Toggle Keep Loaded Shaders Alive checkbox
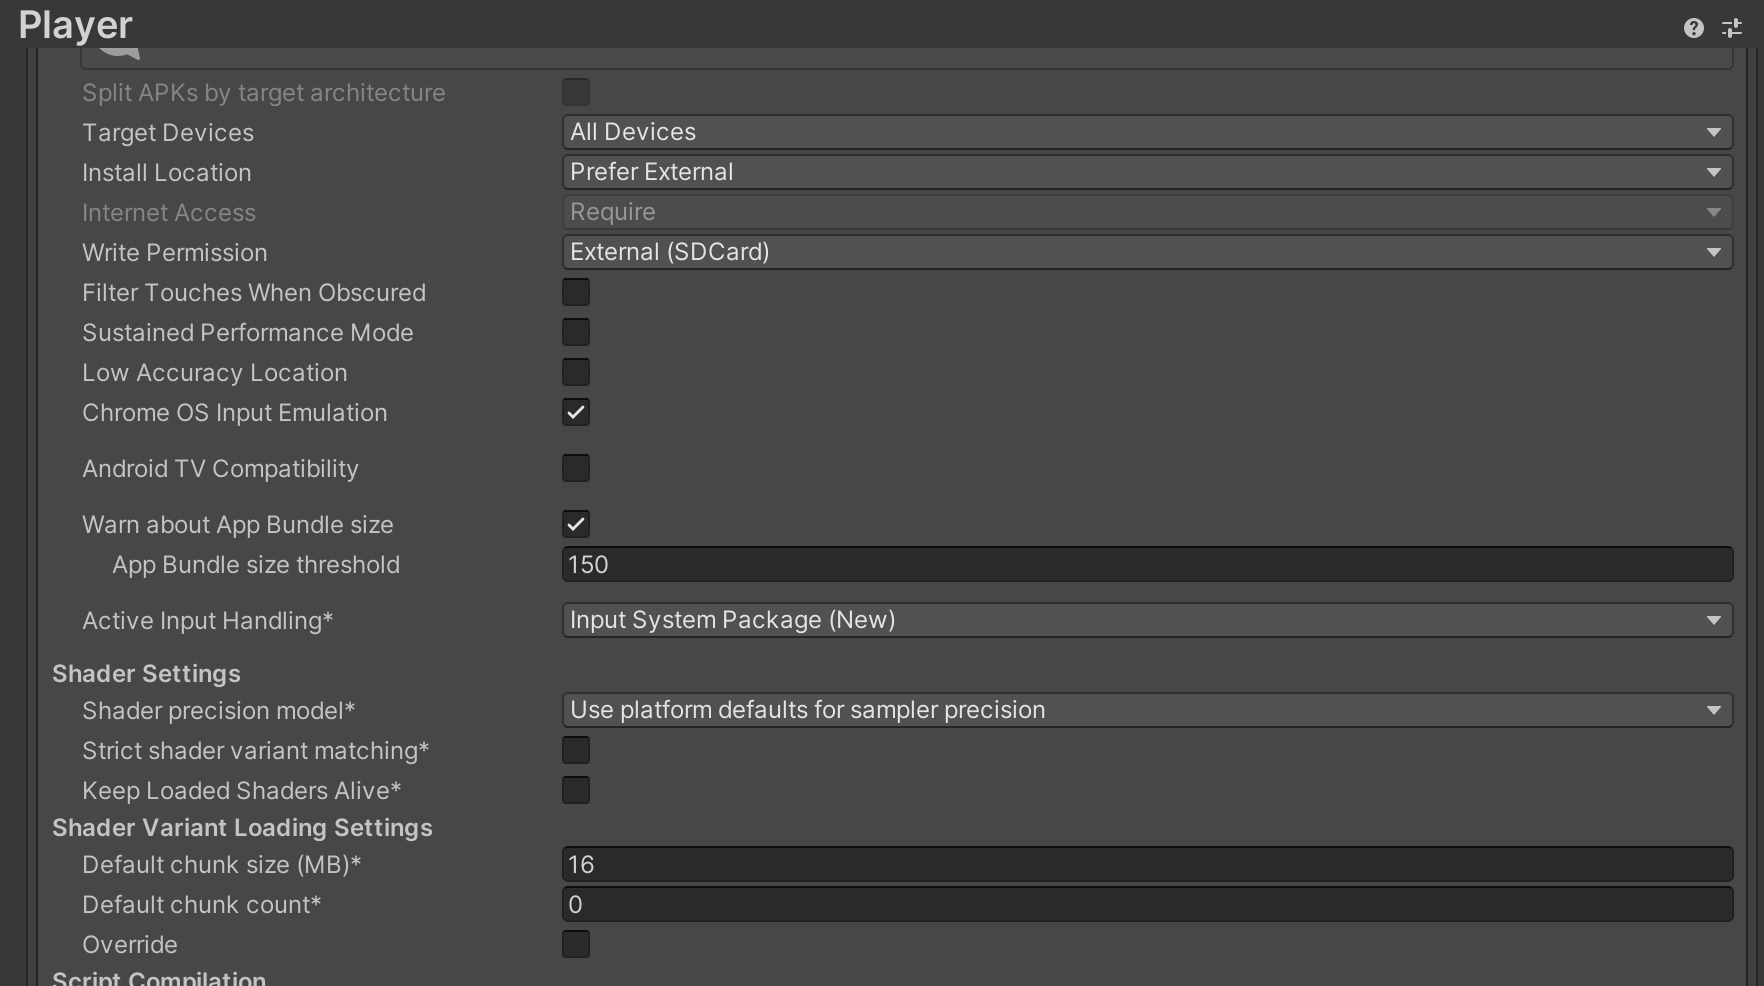Image resolution: width=1764 pixels, height=986 pixels. pyautogui.click(x=576, y=790)
